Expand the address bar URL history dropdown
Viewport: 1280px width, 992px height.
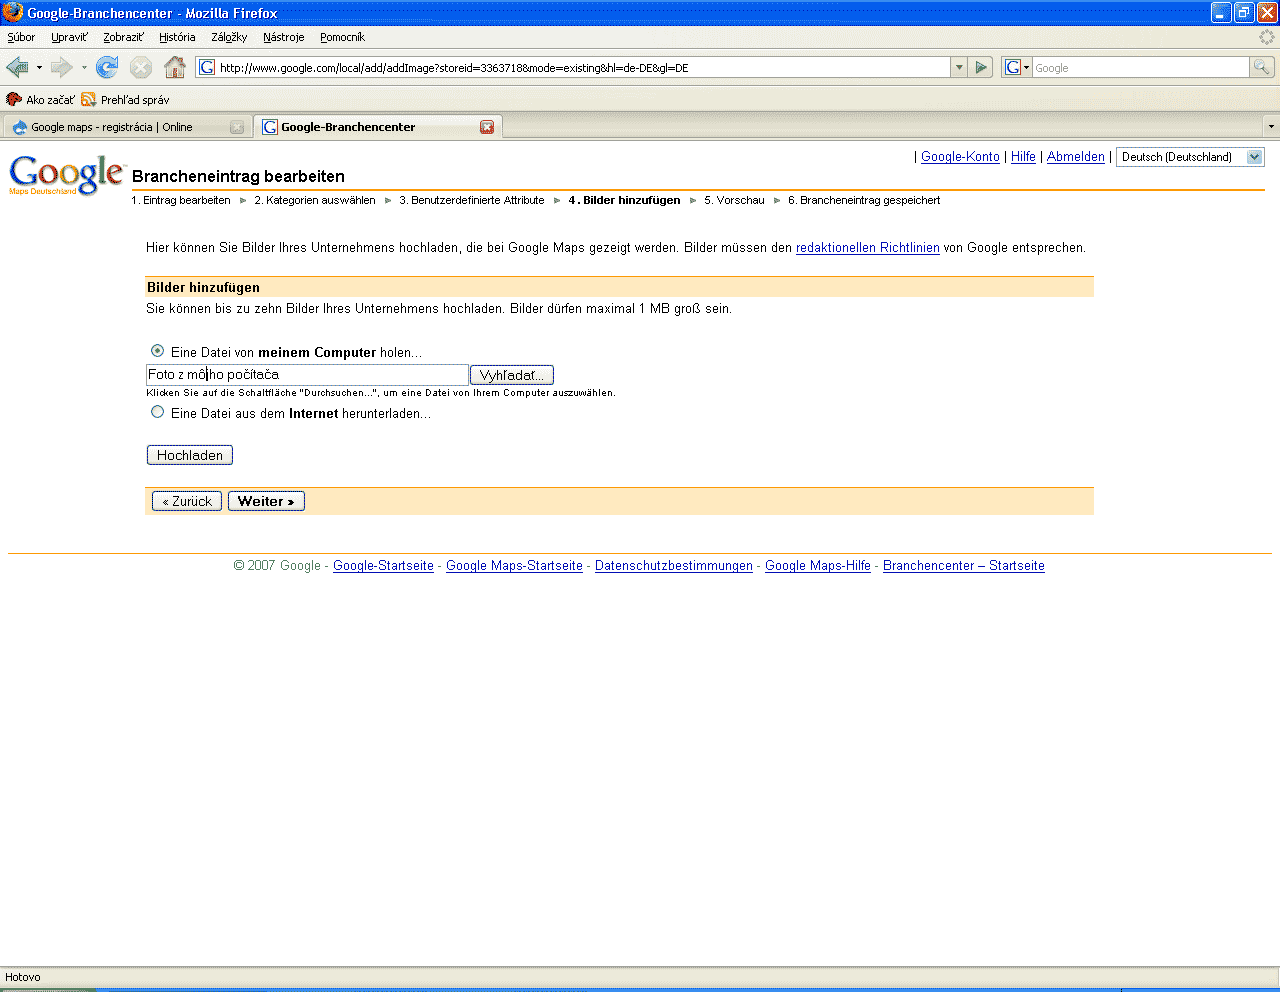959,67
